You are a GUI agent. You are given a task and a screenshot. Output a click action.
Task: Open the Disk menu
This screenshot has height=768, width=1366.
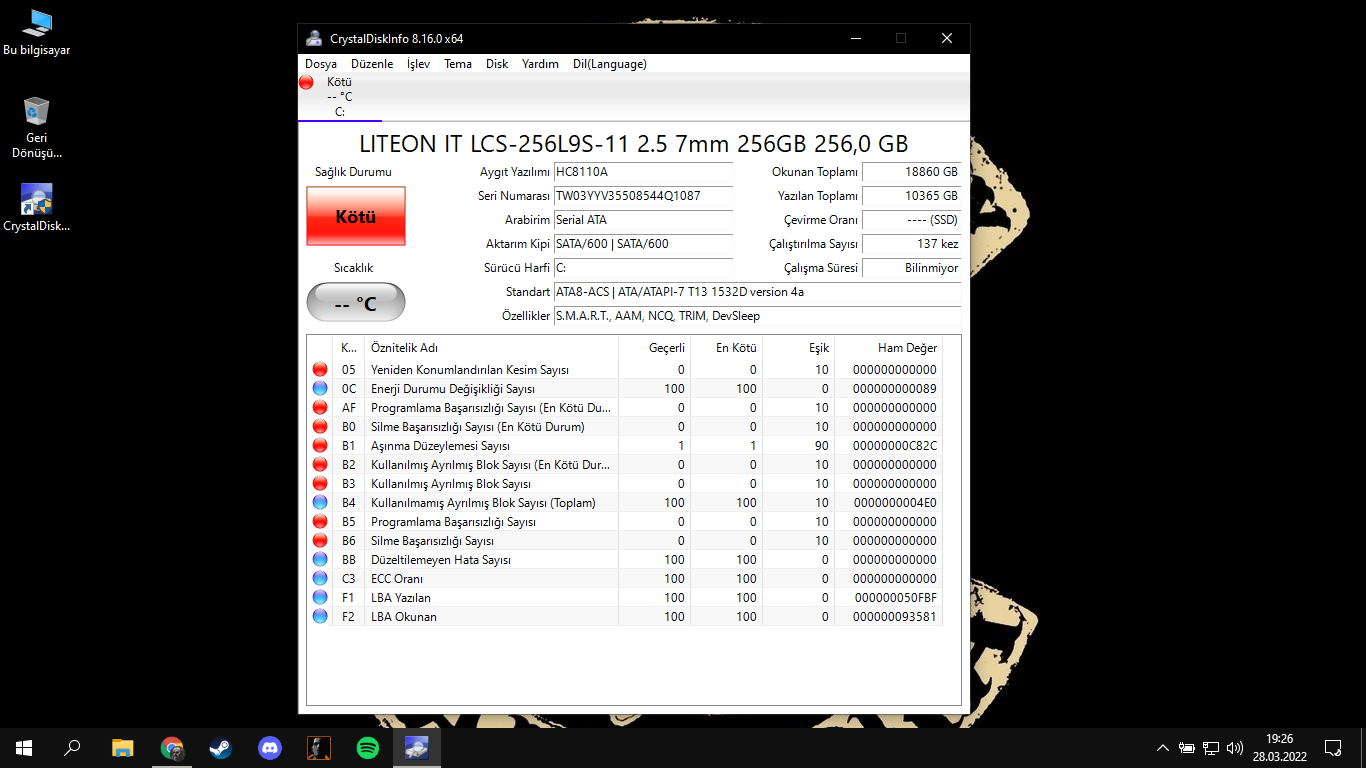click(497, 64)
